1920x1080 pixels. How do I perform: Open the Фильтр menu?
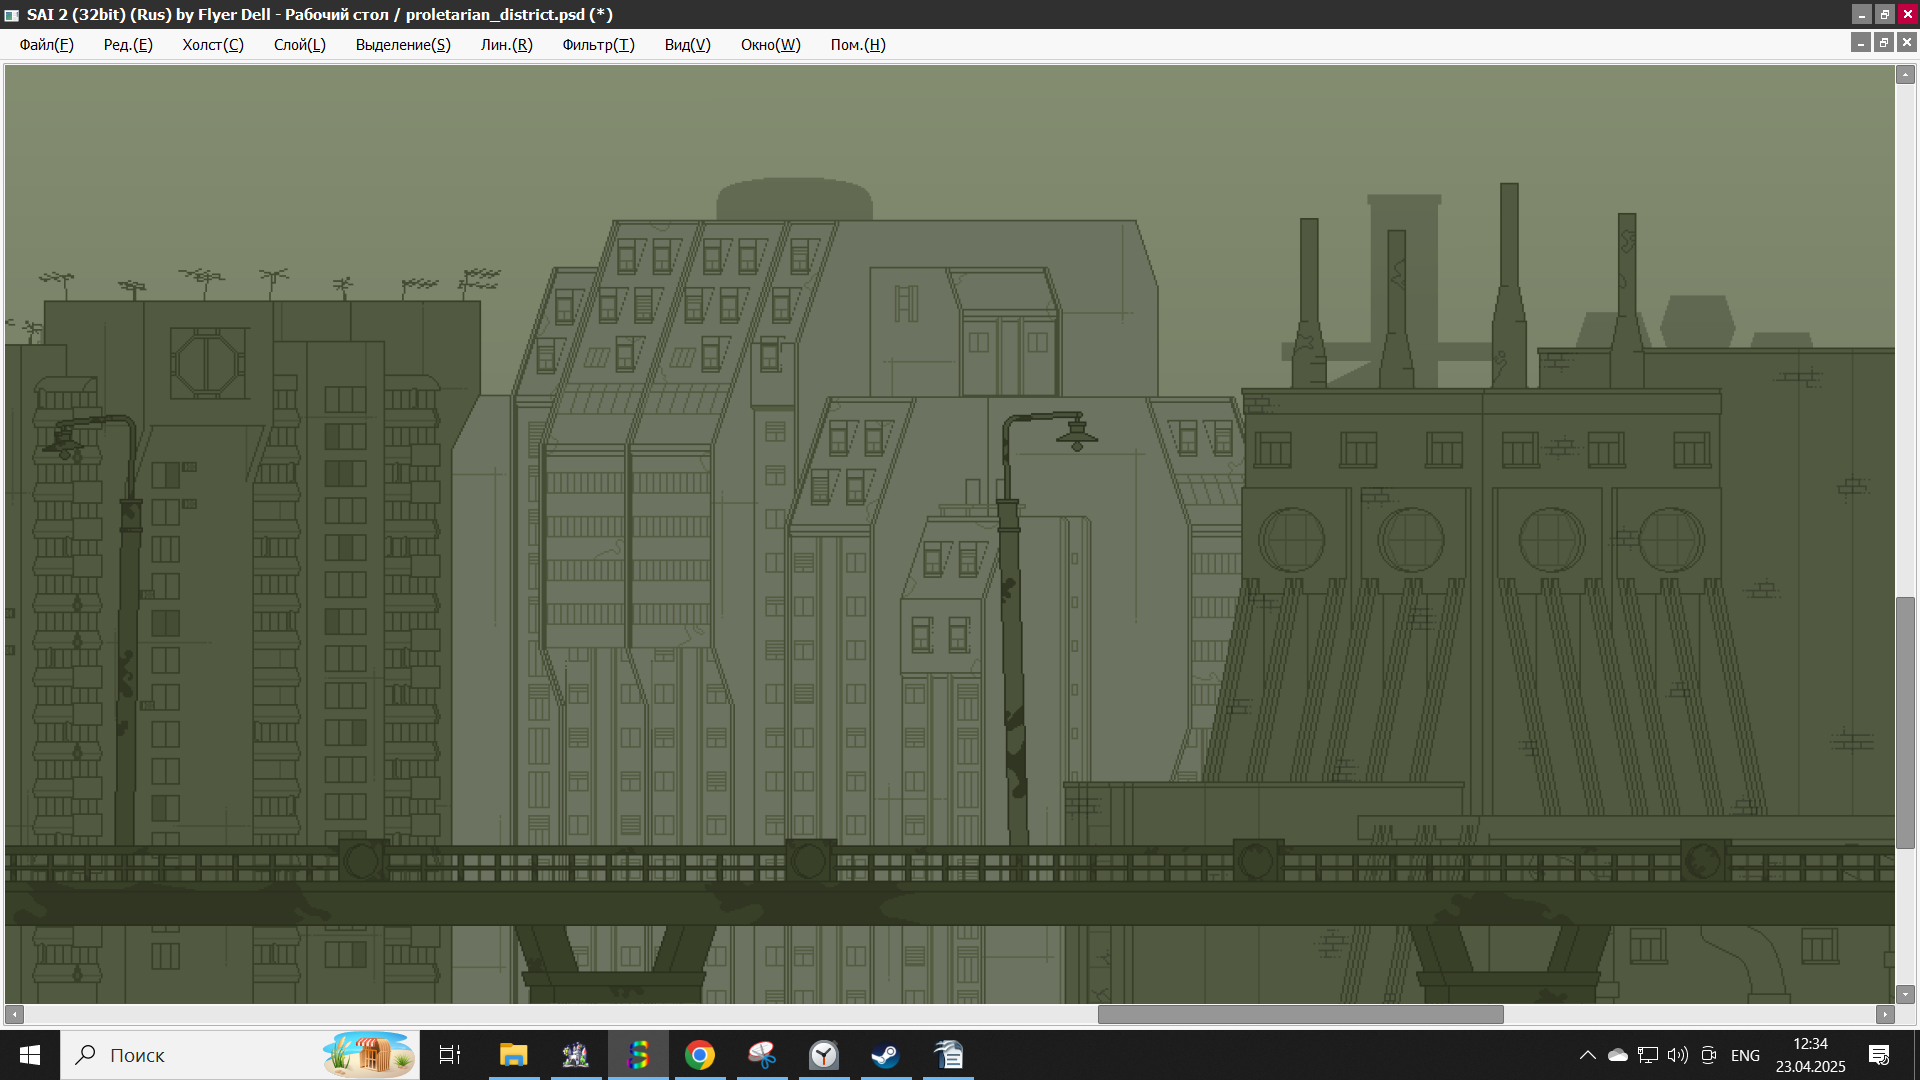click(598, 45)
